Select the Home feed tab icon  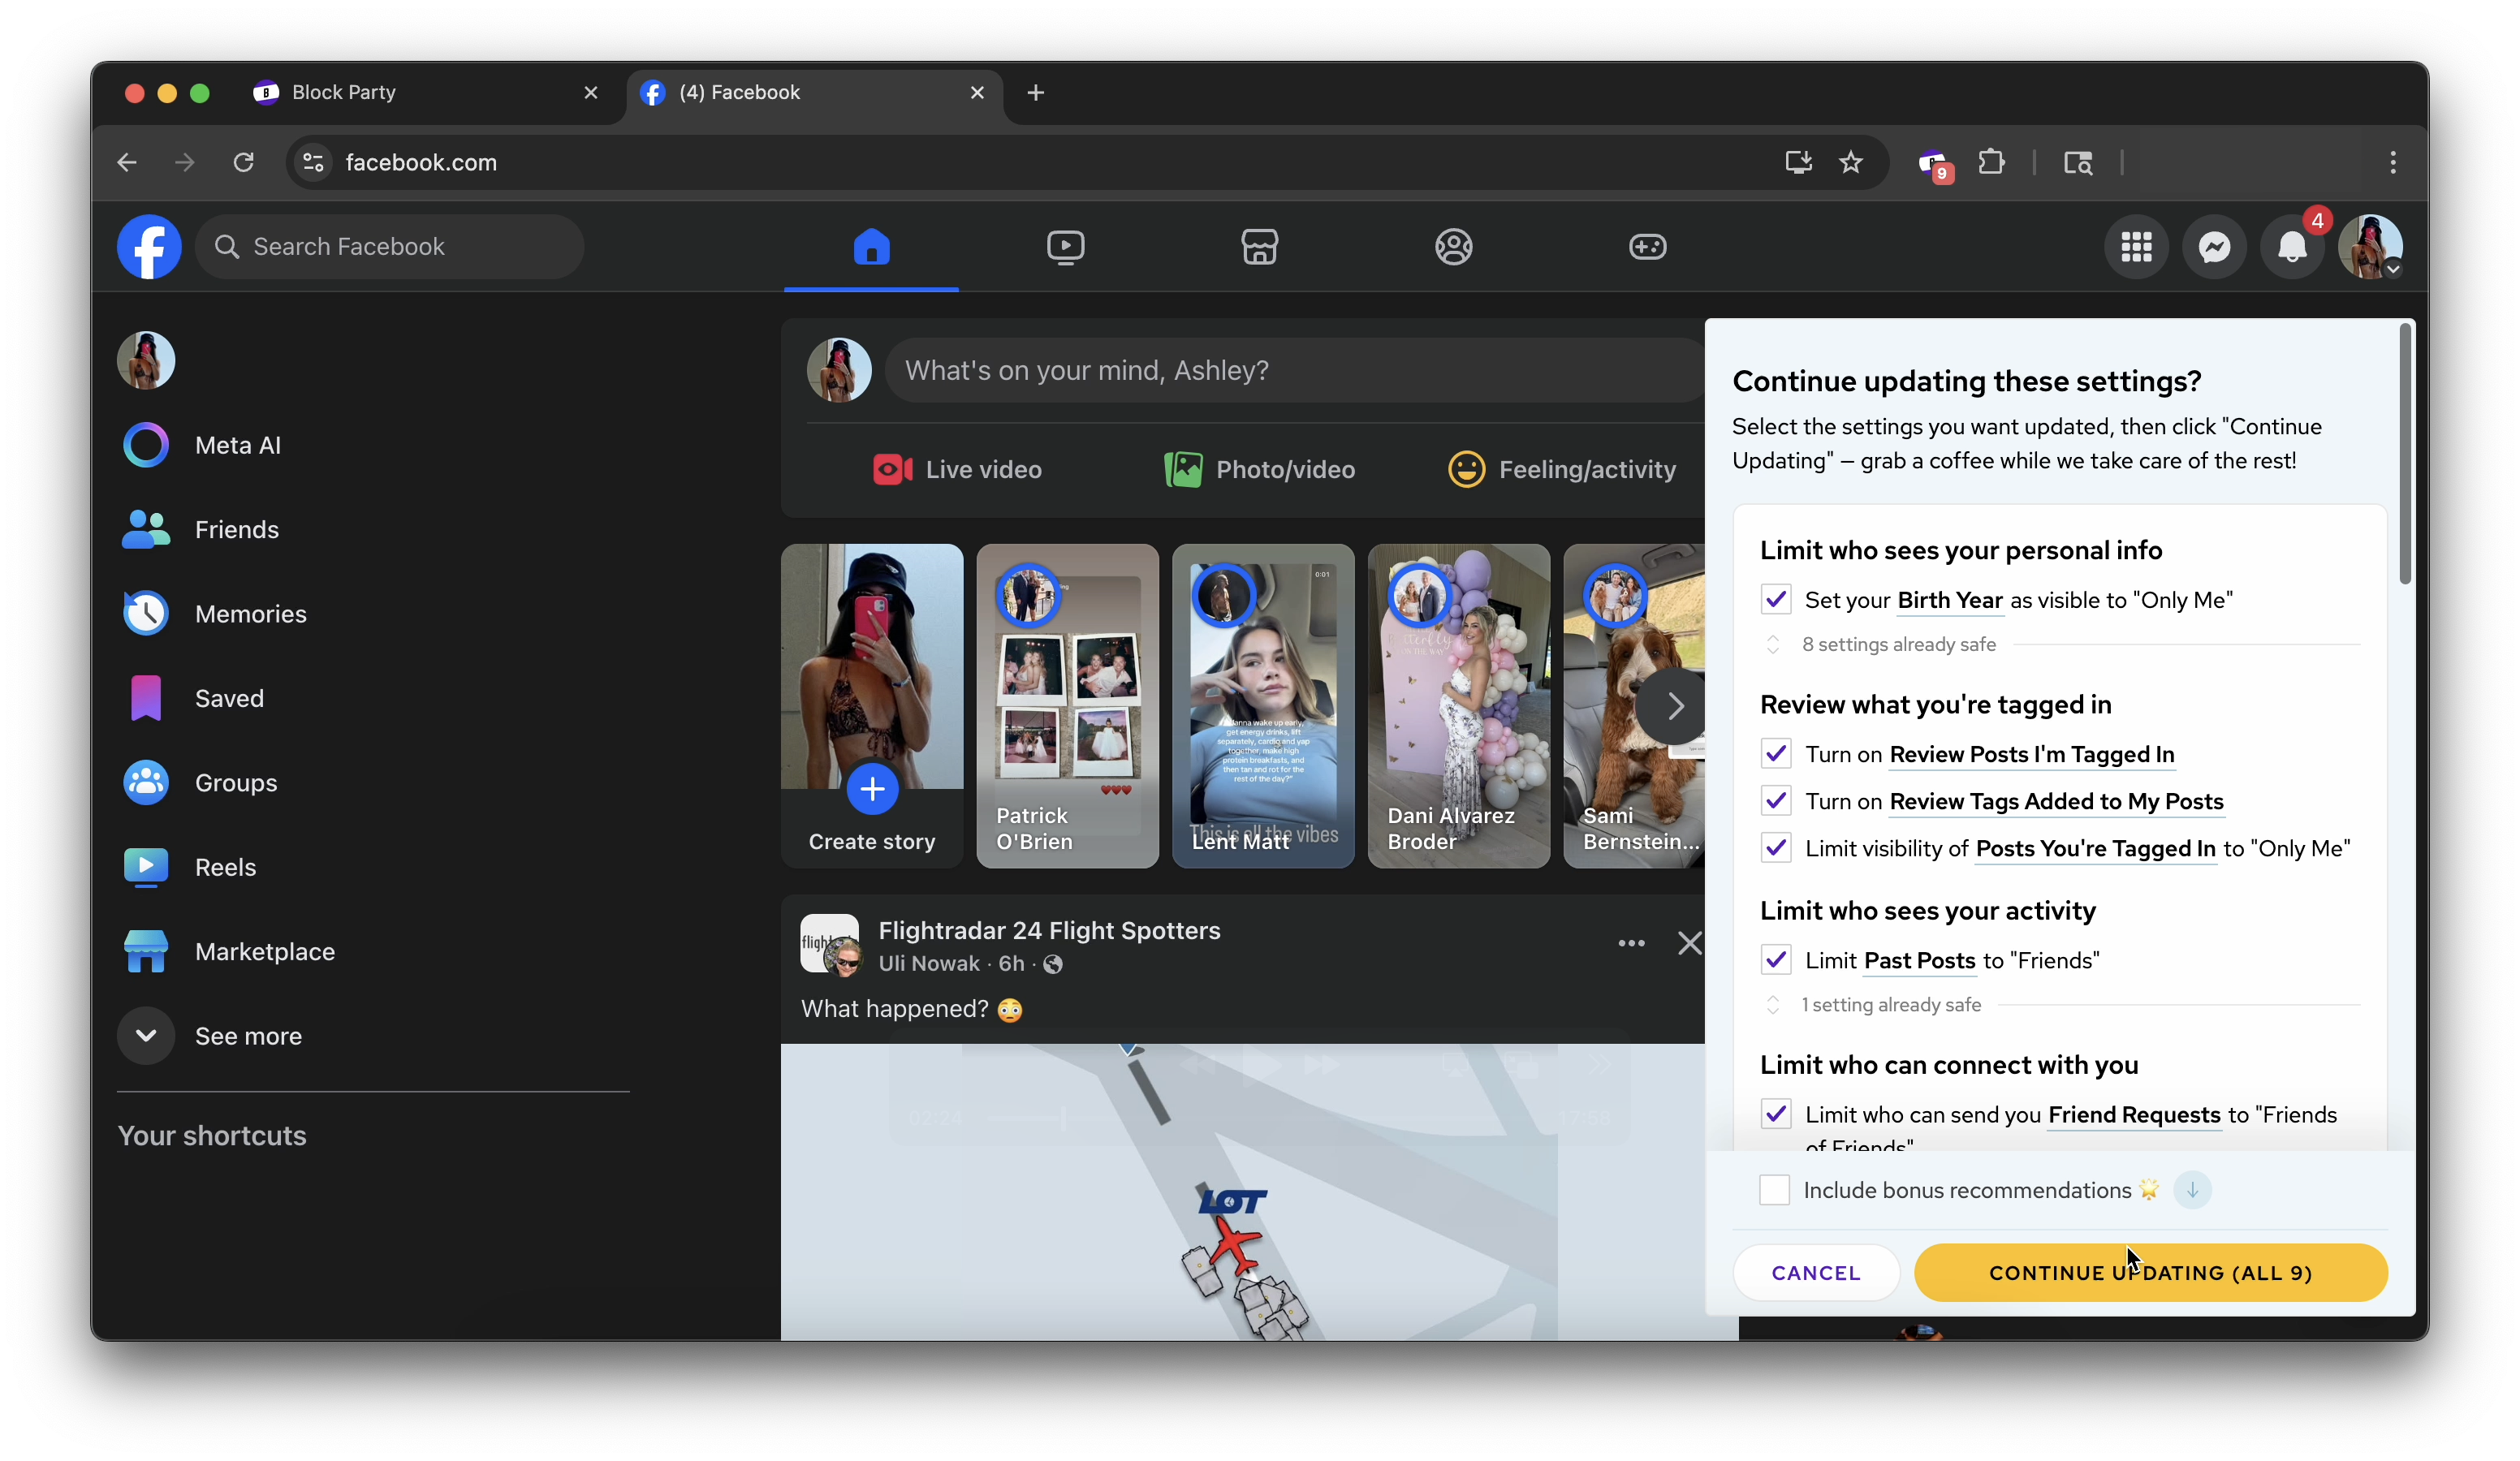(x=871, y=246)
